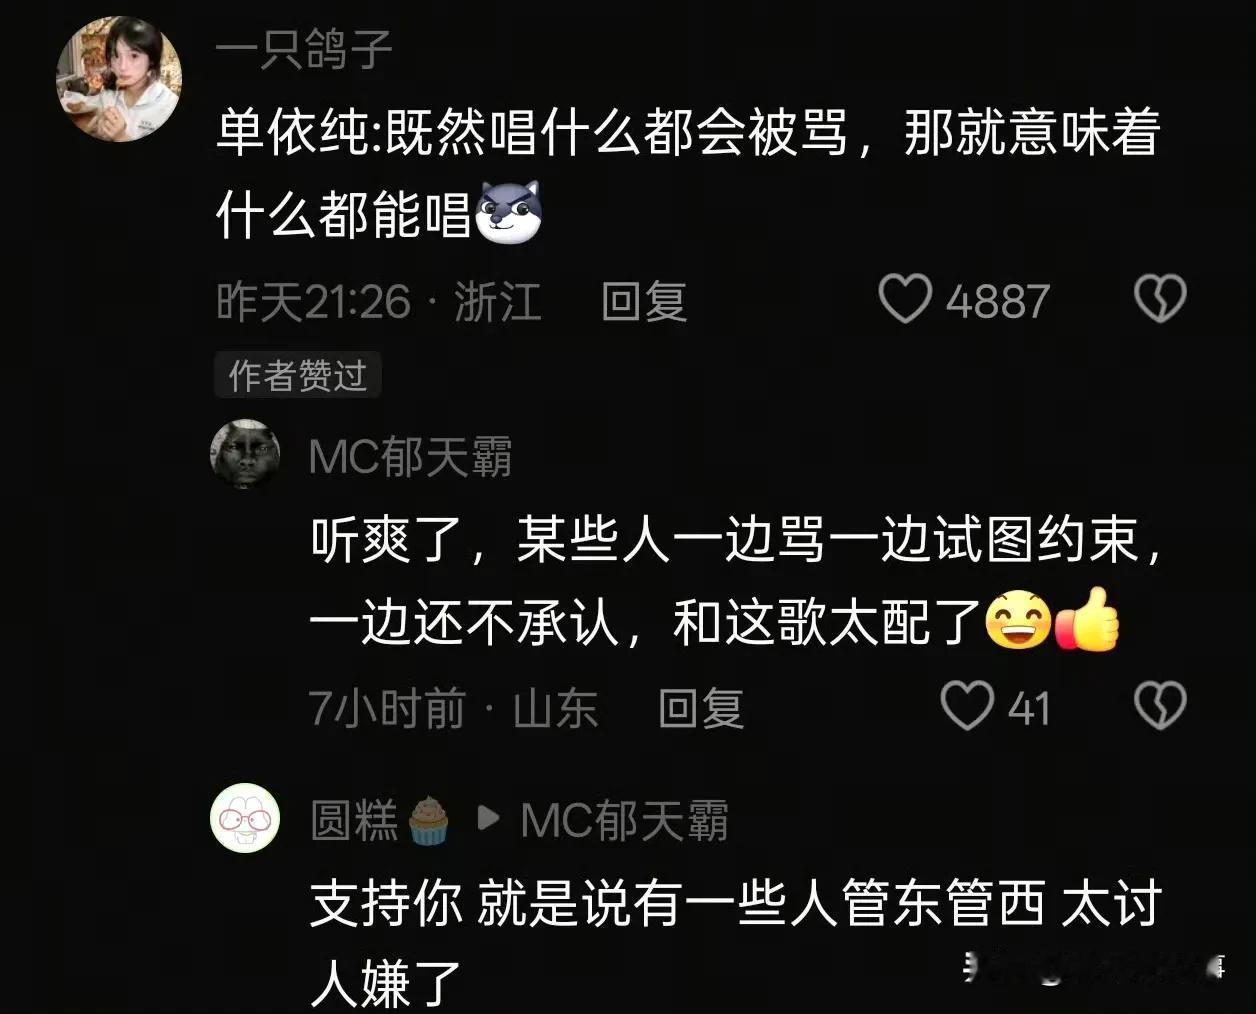
Task: Click the reply arrow between 圆糕 and MC郁天霸
Action: [x=489, y=819]
